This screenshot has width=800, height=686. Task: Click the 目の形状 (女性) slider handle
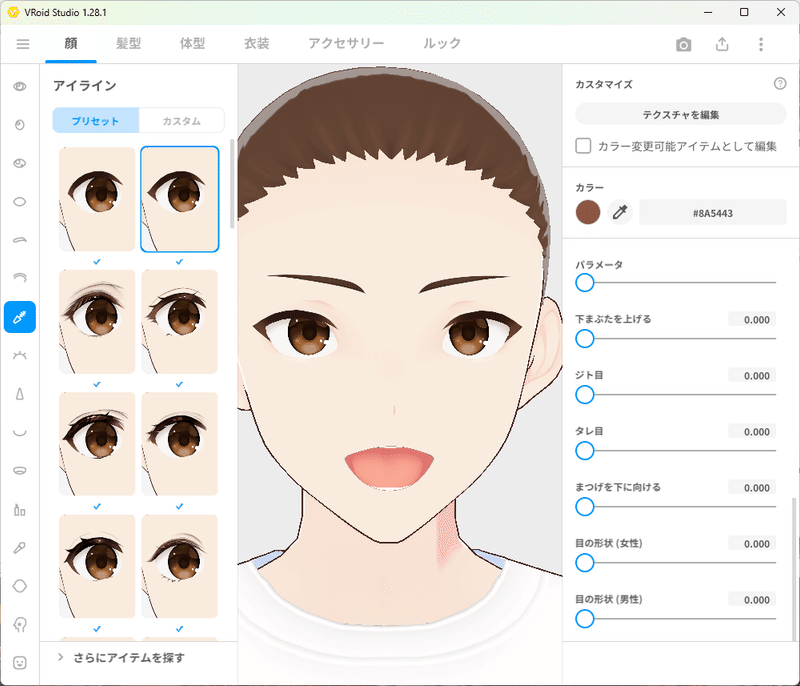point(585,563)
